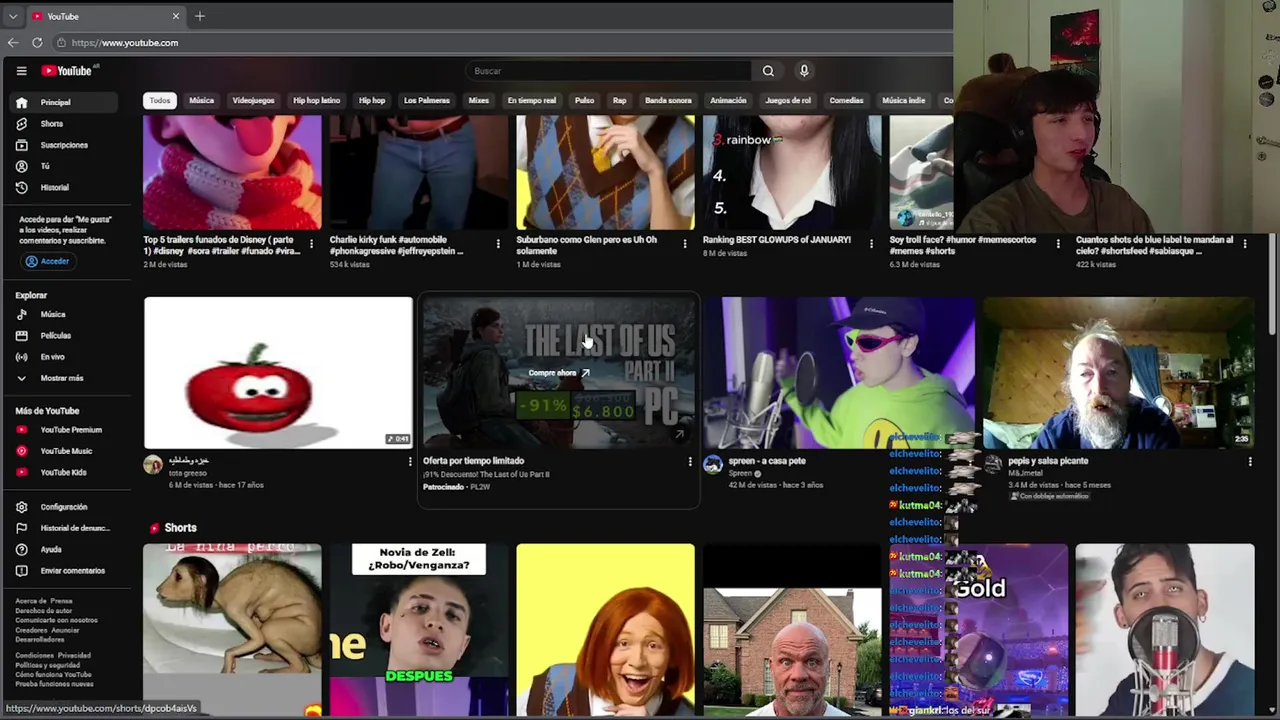Open browser tab search dropdown arrow
Viewport: 1280px width, 720px height.
point(13,16)
